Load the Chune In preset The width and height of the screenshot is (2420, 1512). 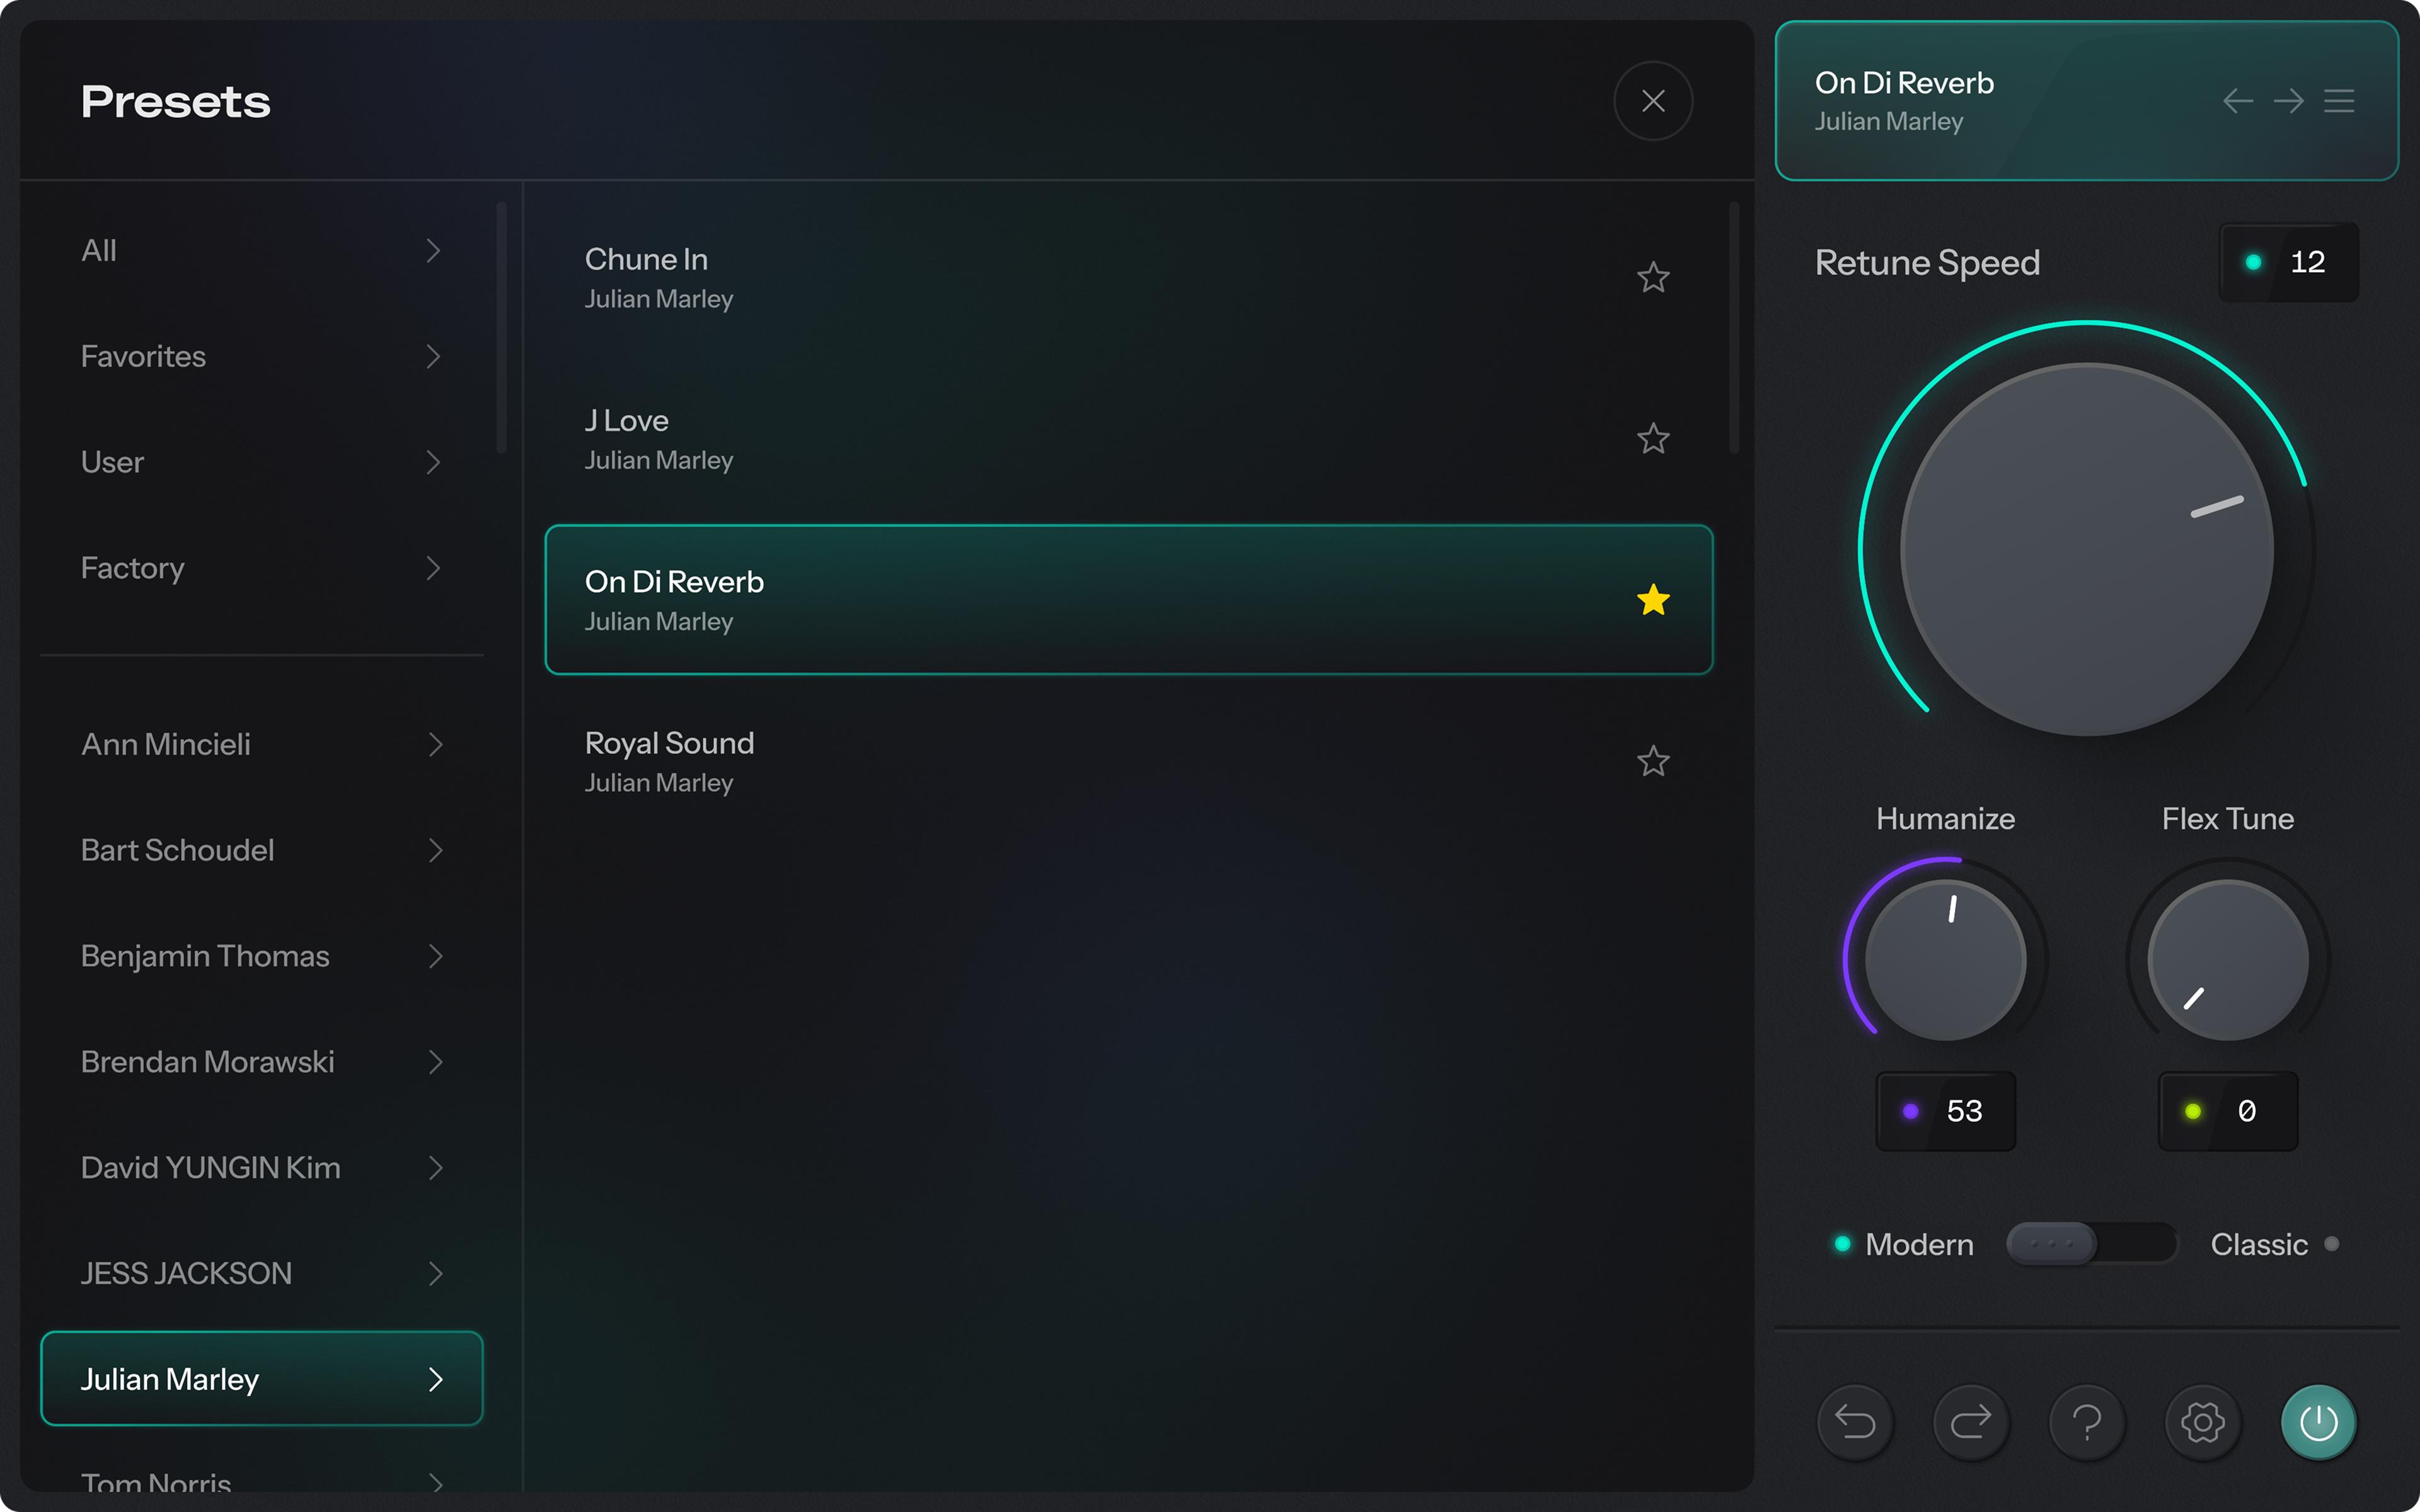tap(1129, 277)
